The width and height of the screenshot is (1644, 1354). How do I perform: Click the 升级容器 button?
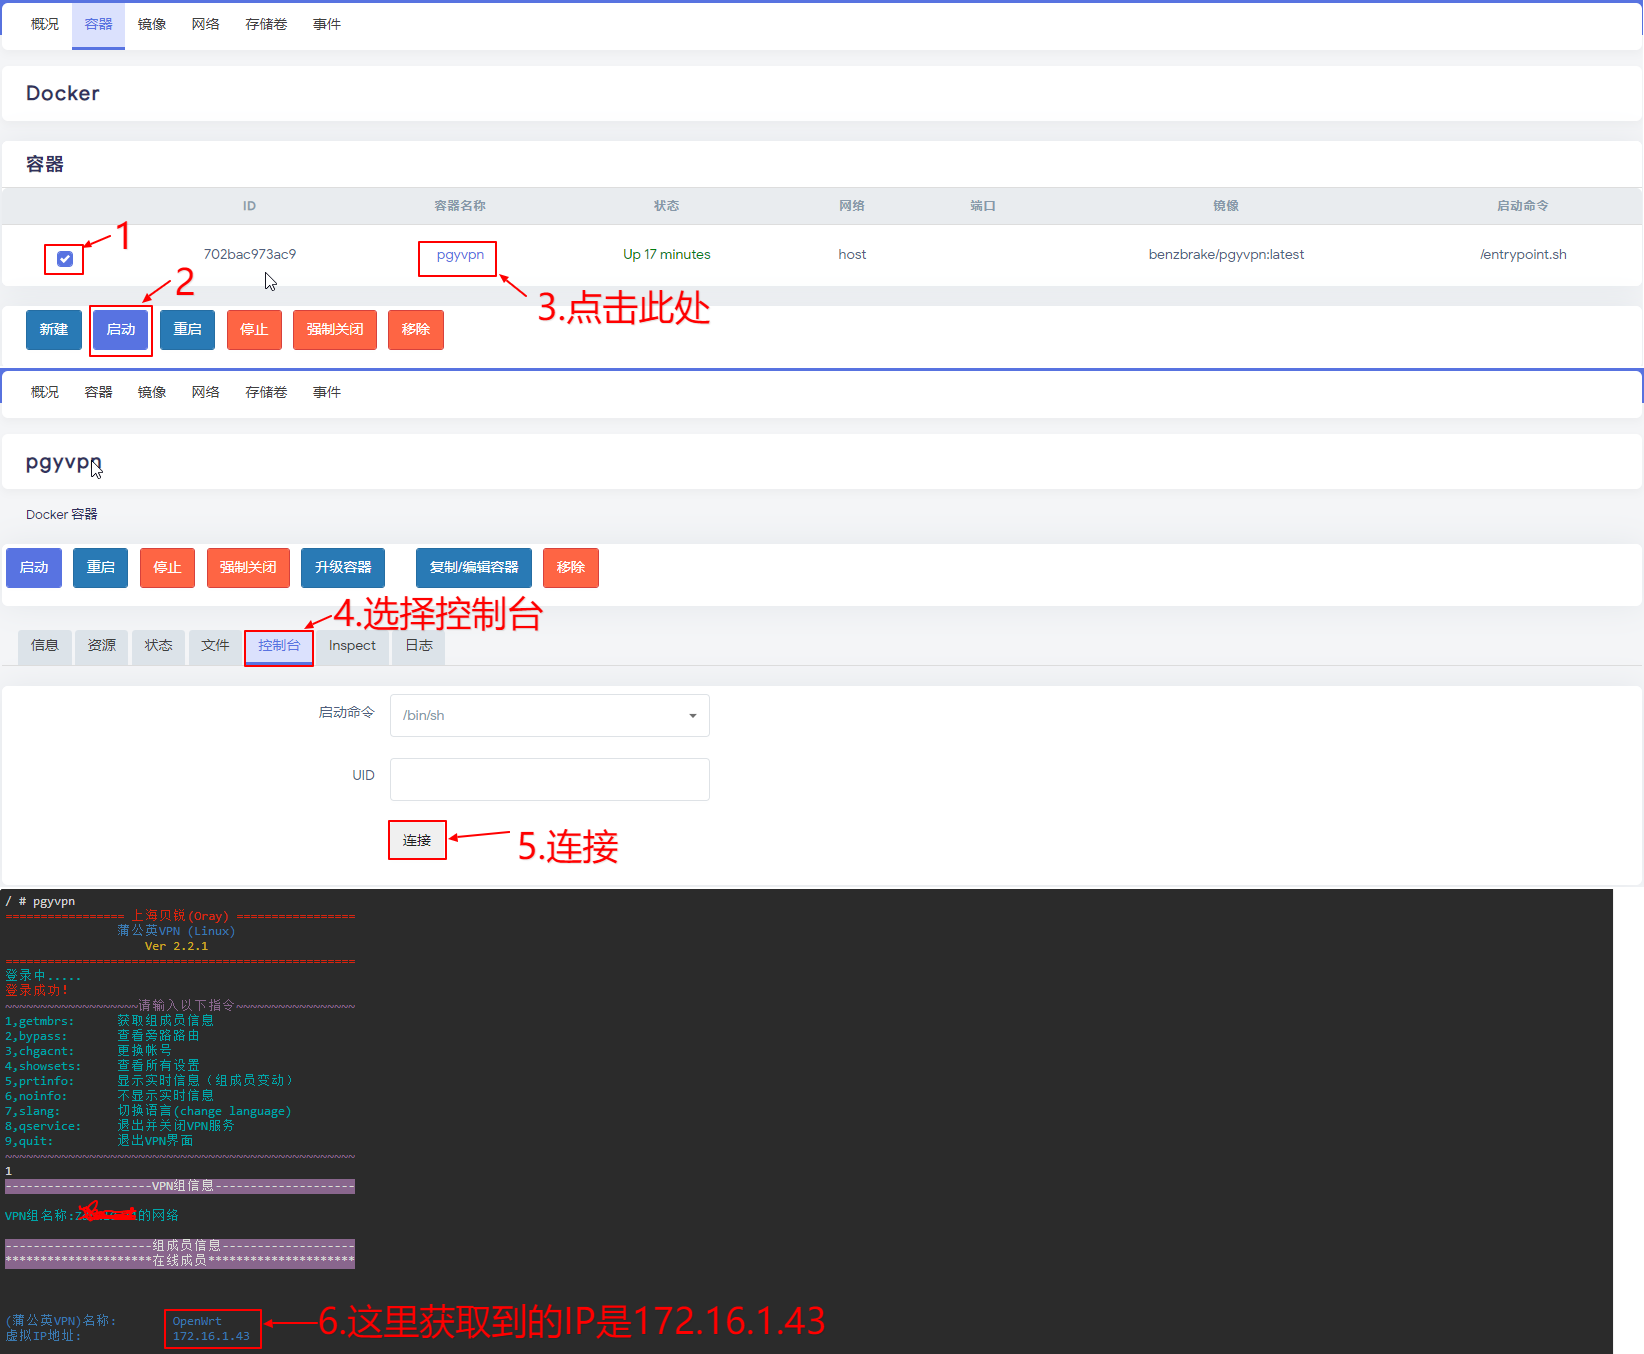tap(343, 568)
